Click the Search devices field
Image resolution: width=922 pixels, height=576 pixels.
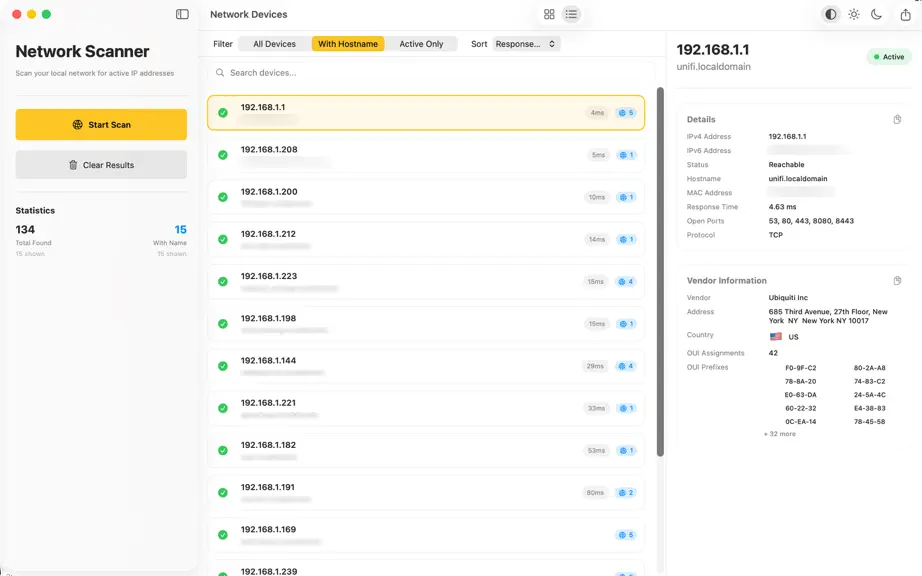point(431,73)
